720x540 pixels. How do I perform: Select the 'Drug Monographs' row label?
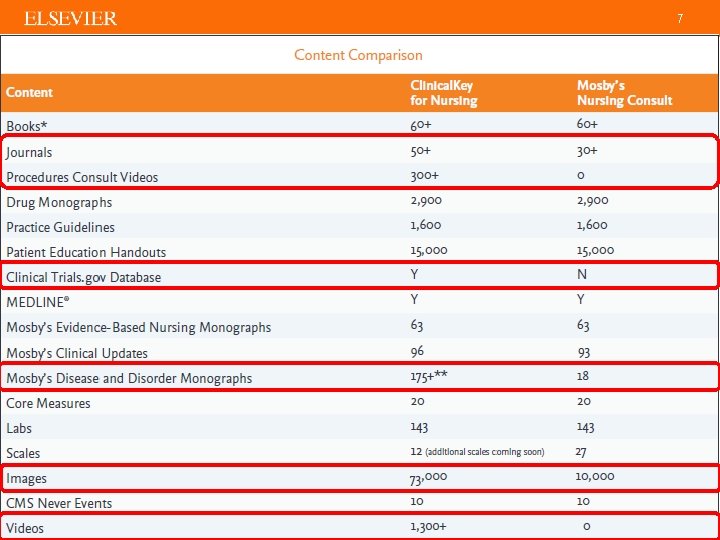59,202
